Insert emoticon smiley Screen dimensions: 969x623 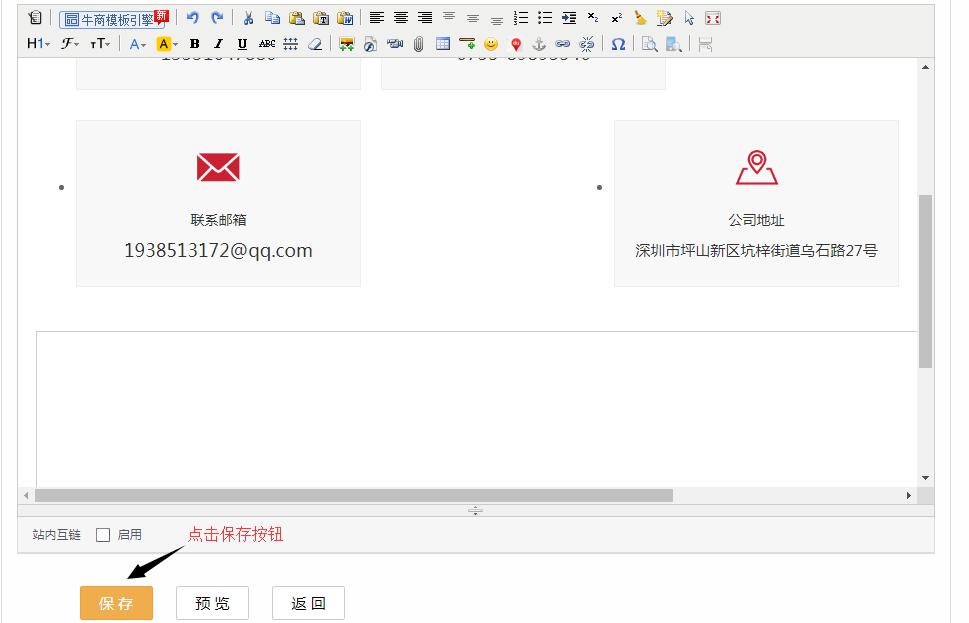(x=491, y=43)
